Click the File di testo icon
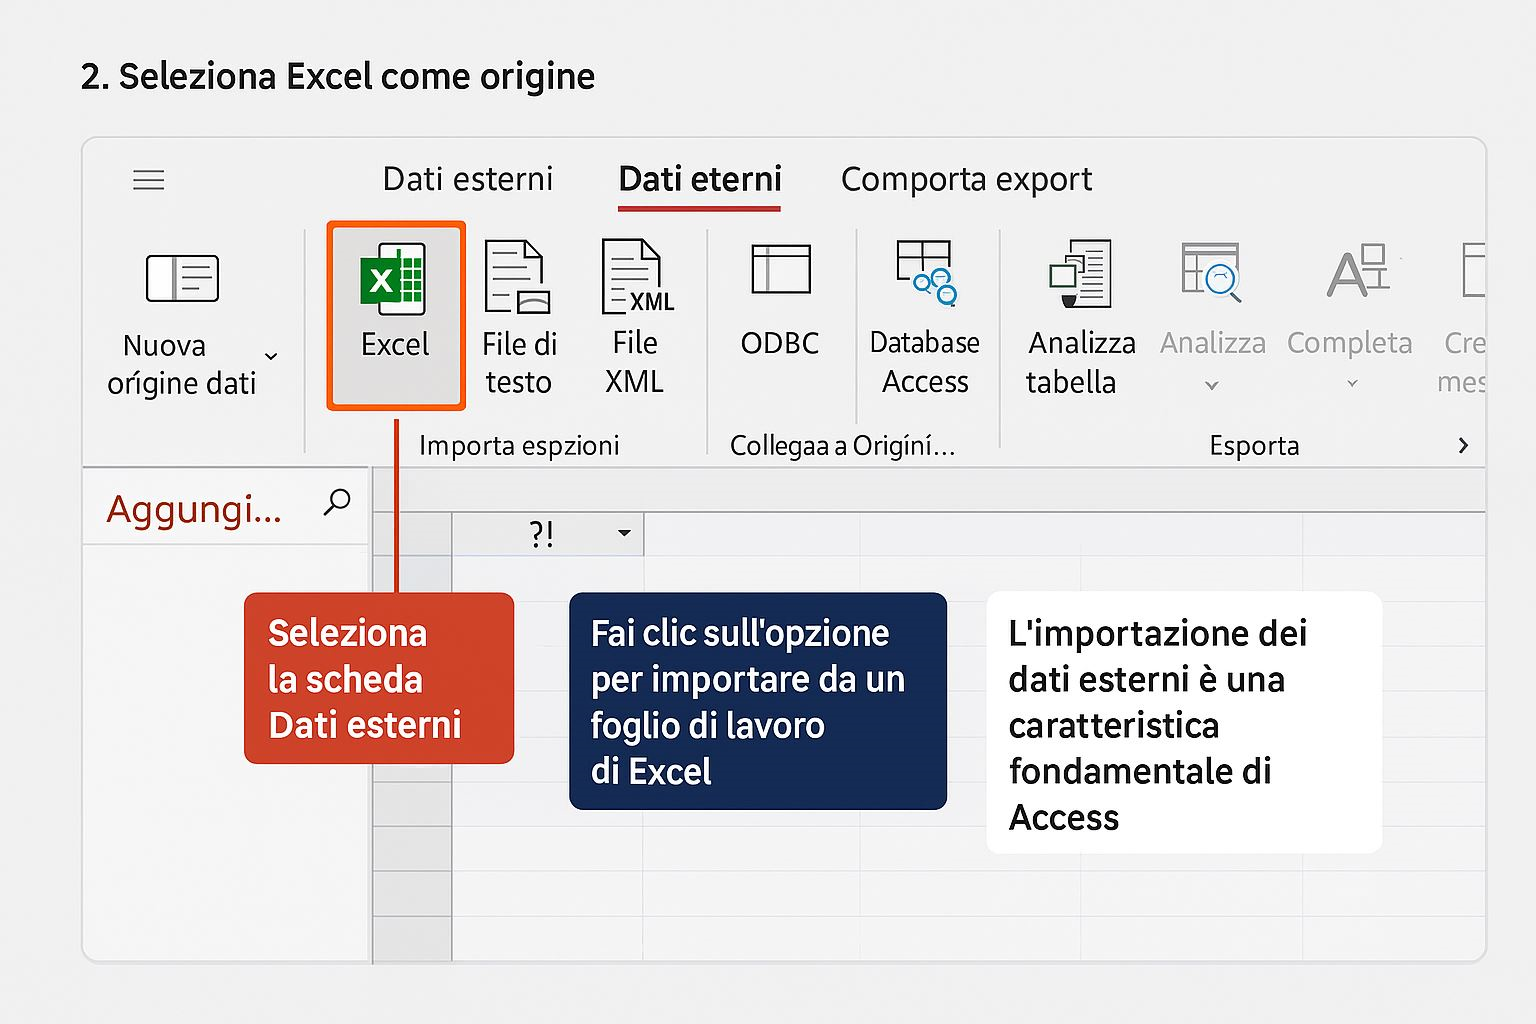1536x1024 pixels. tap(517, 278)
